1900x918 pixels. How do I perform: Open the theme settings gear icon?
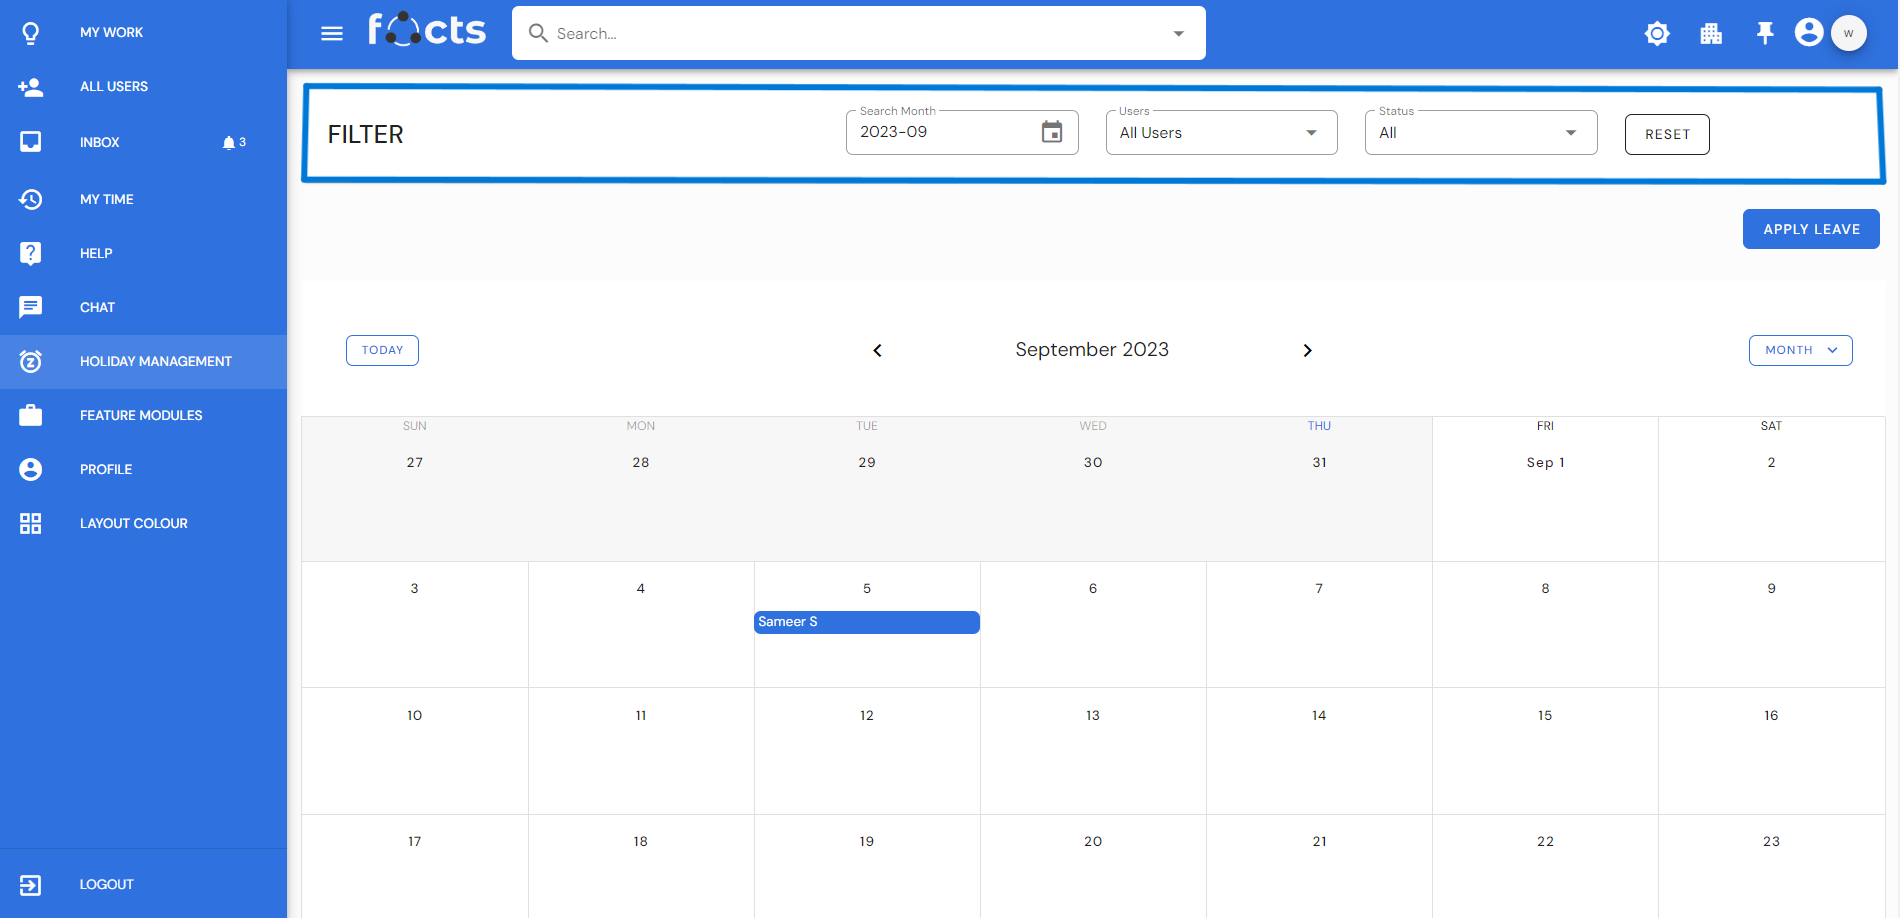(x=1657, y=34)
